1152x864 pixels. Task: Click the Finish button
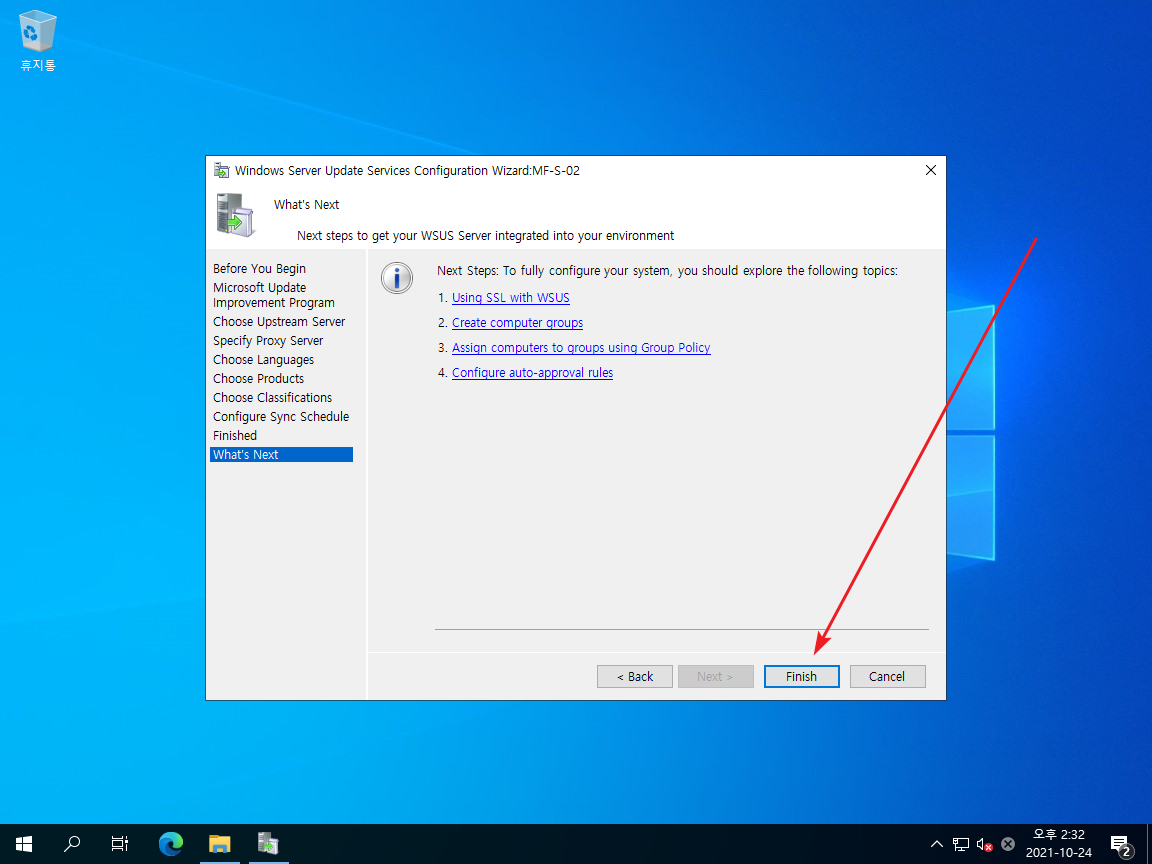[x=801, y=677]
